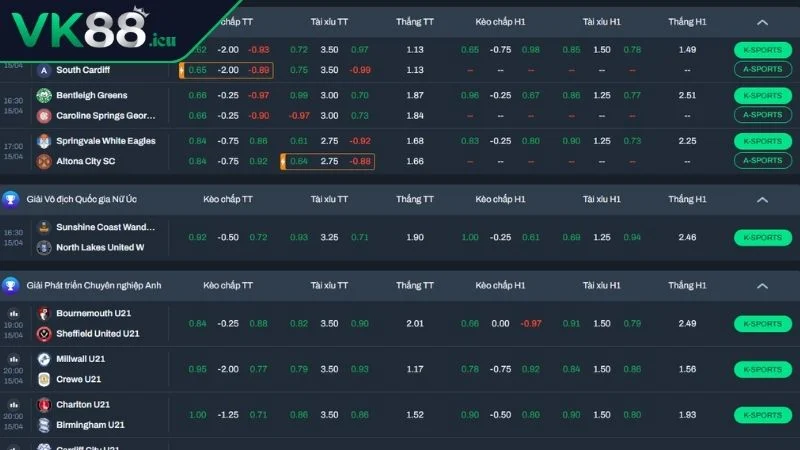This screenshot has height=450, width=800.
Task: Open stats chart icon for Charlton U21 match
Action: coord(14,405)
